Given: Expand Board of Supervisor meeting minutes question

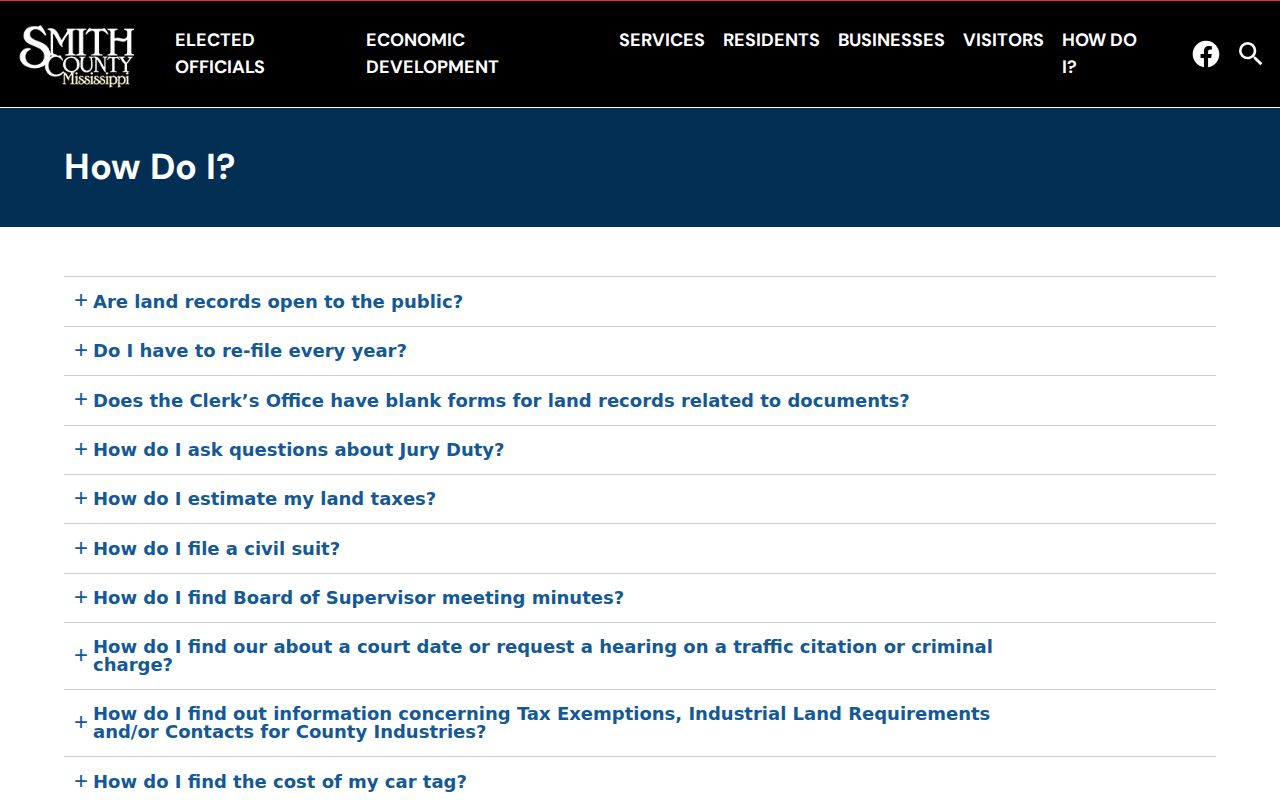Looking at the screenshot, I should (358, 598).
